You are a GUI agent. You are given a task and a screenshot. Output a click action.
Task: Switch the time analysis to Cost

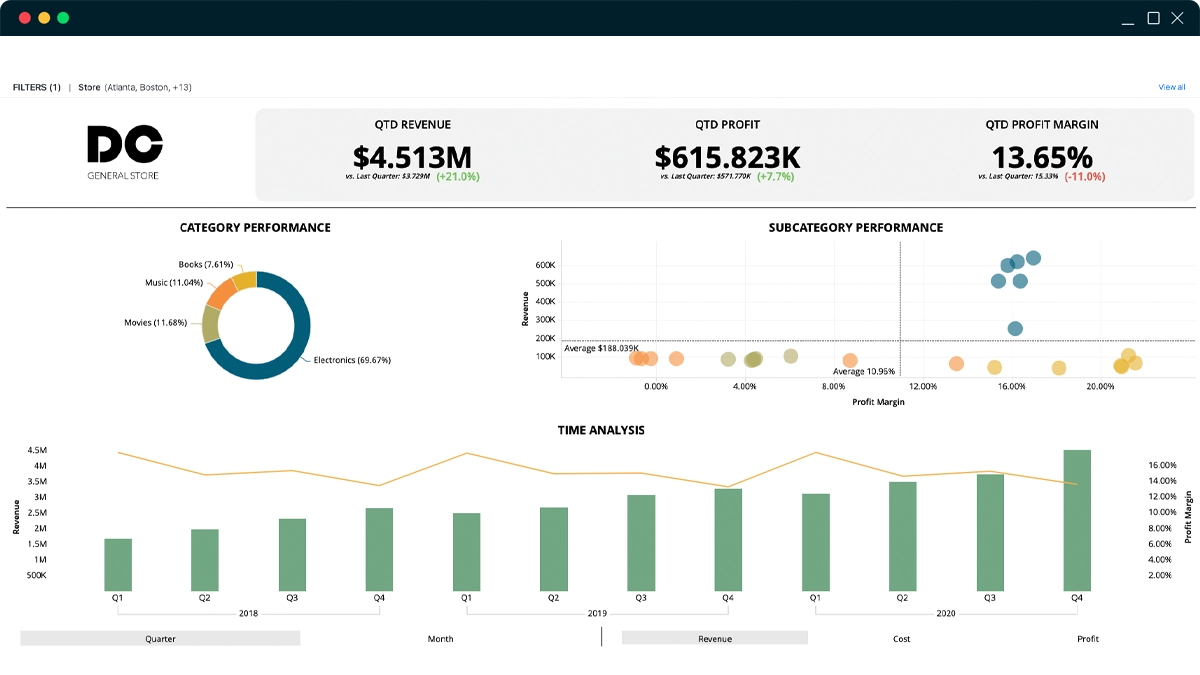(x=901, y=638)
